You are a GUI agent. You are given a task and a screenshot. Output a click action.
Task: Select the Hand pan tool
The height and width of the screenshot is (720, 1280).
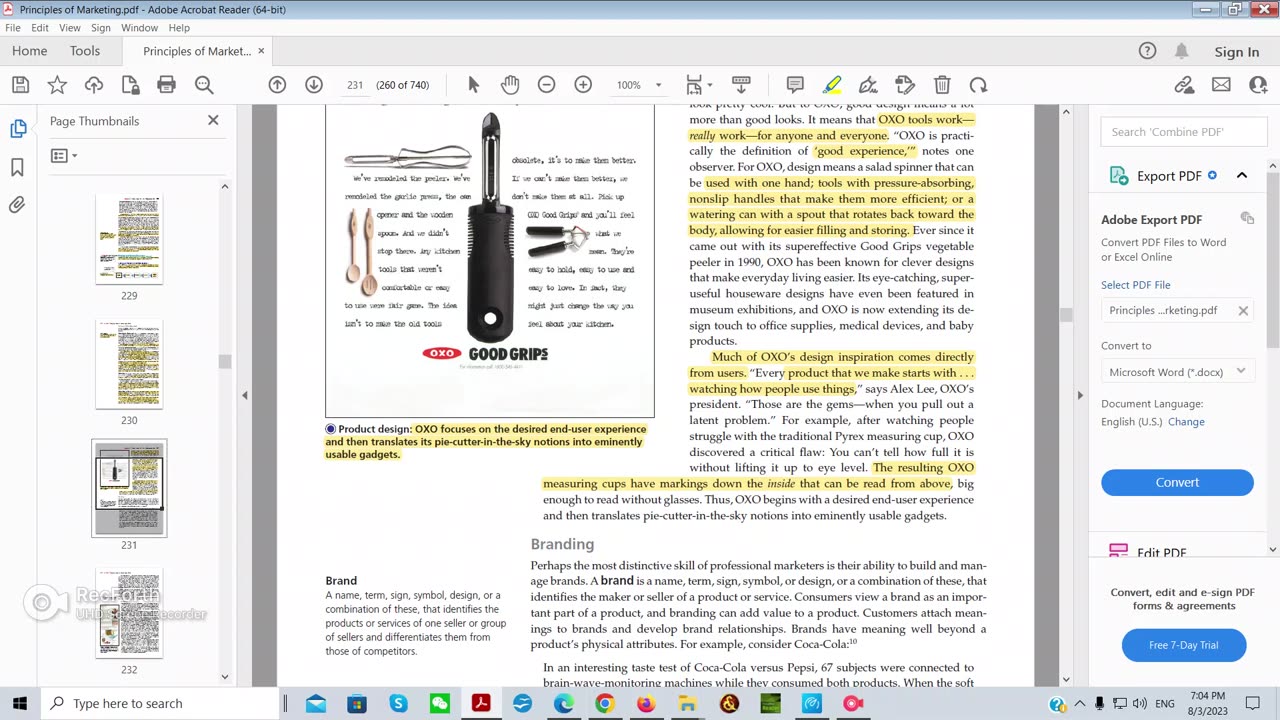[510, 85]
